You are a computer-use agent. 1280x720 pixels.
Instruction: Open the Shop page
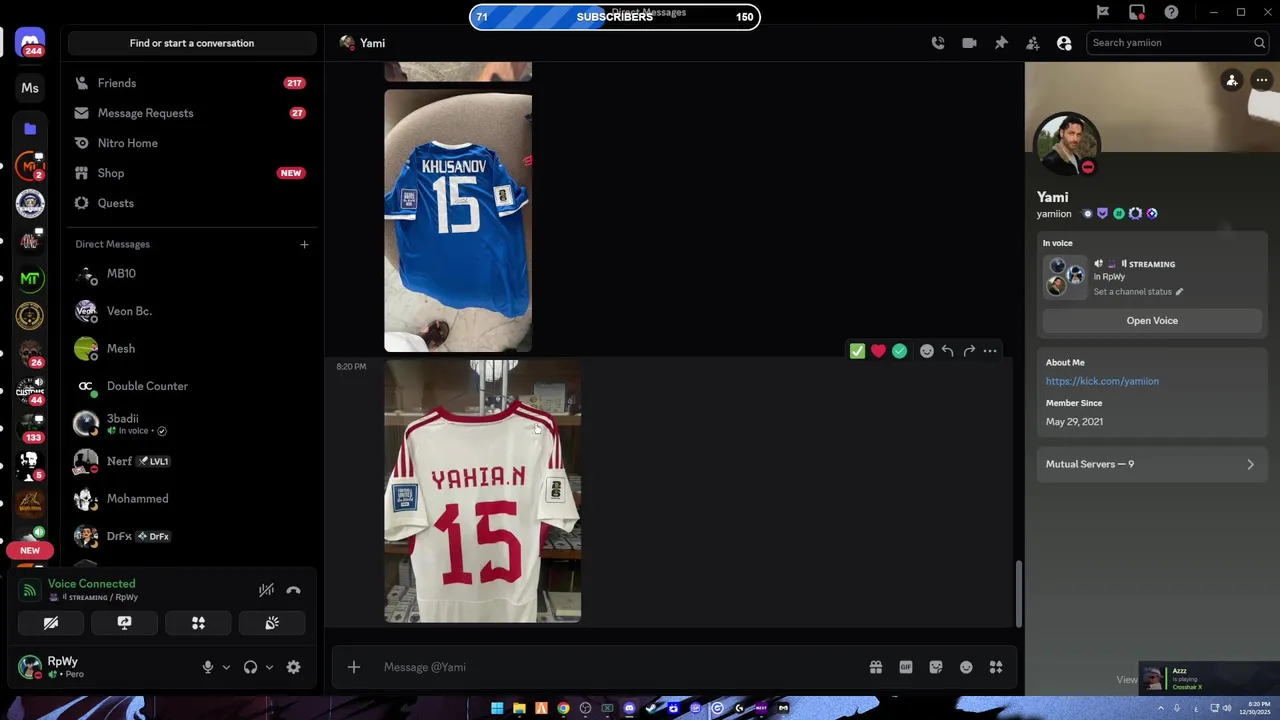point(190,173)
